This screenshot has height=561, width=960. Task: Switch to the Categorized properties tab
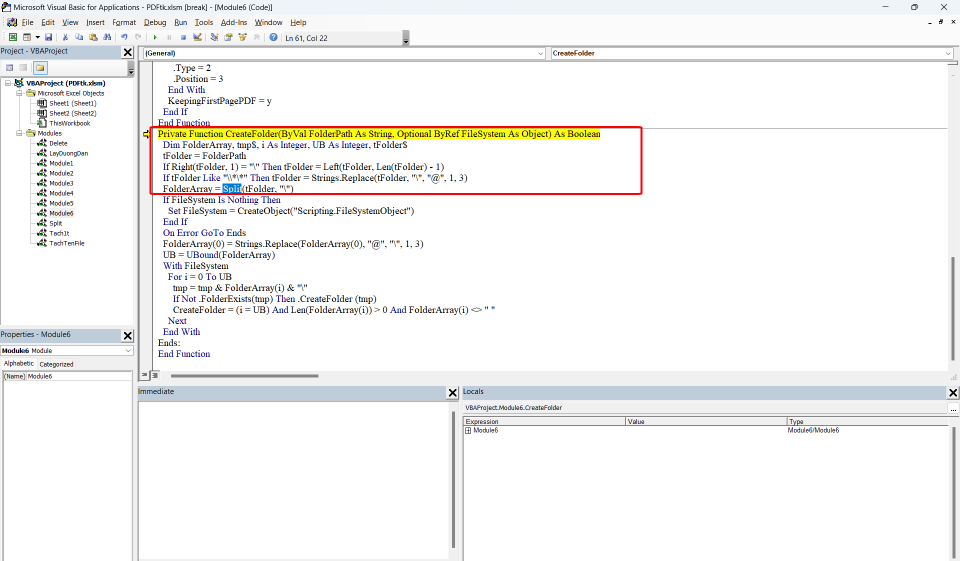click(56, 364)
